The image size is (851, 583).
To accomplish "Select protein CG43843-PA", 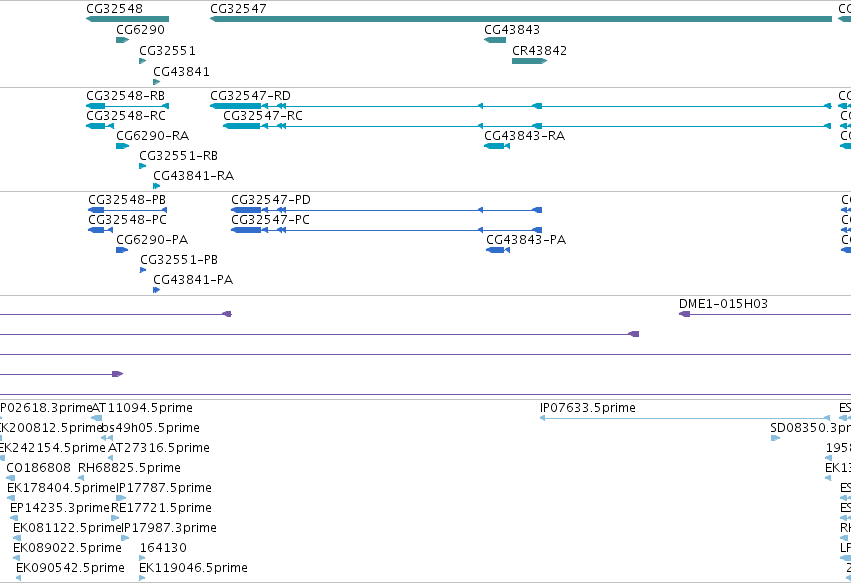I will (x=526, y=240).
